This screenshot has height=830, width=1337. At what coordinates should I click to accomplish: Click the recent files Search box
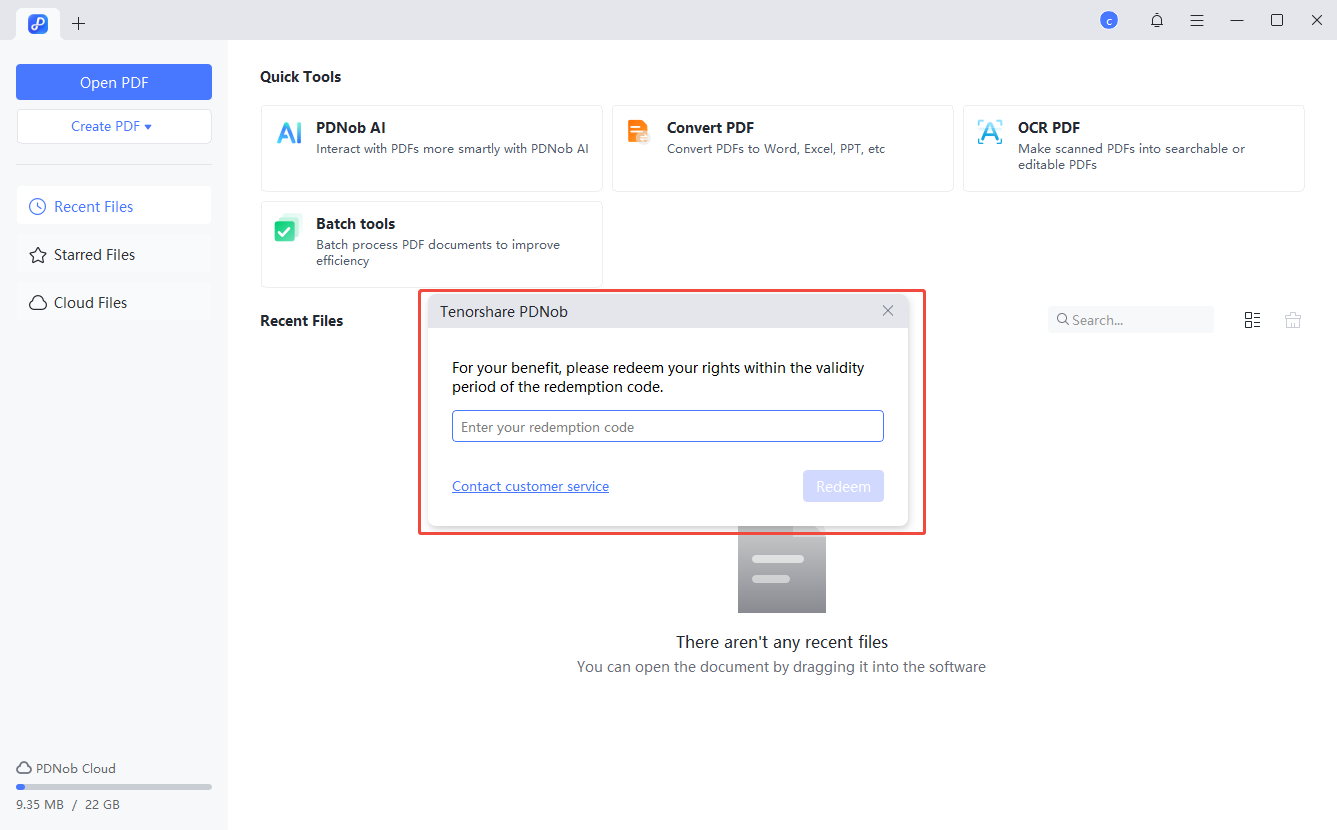1131,320
